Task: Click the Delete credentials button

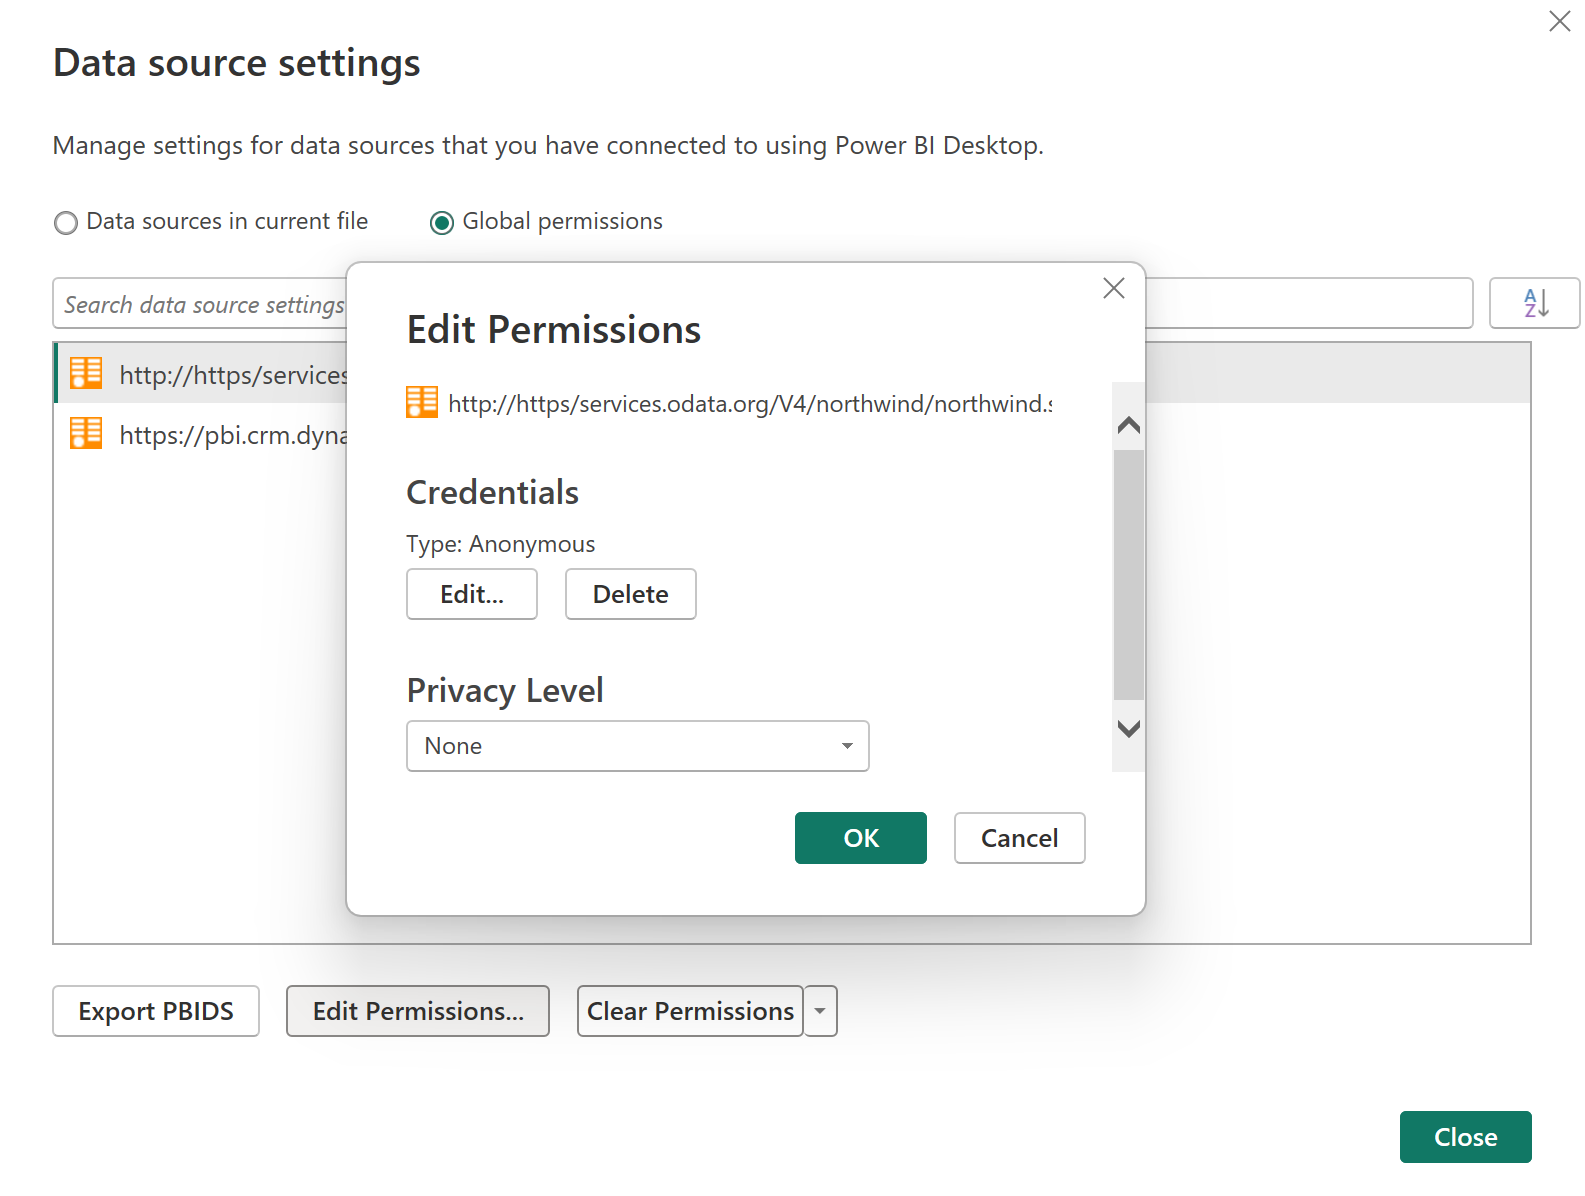Action: click(630, 594)
